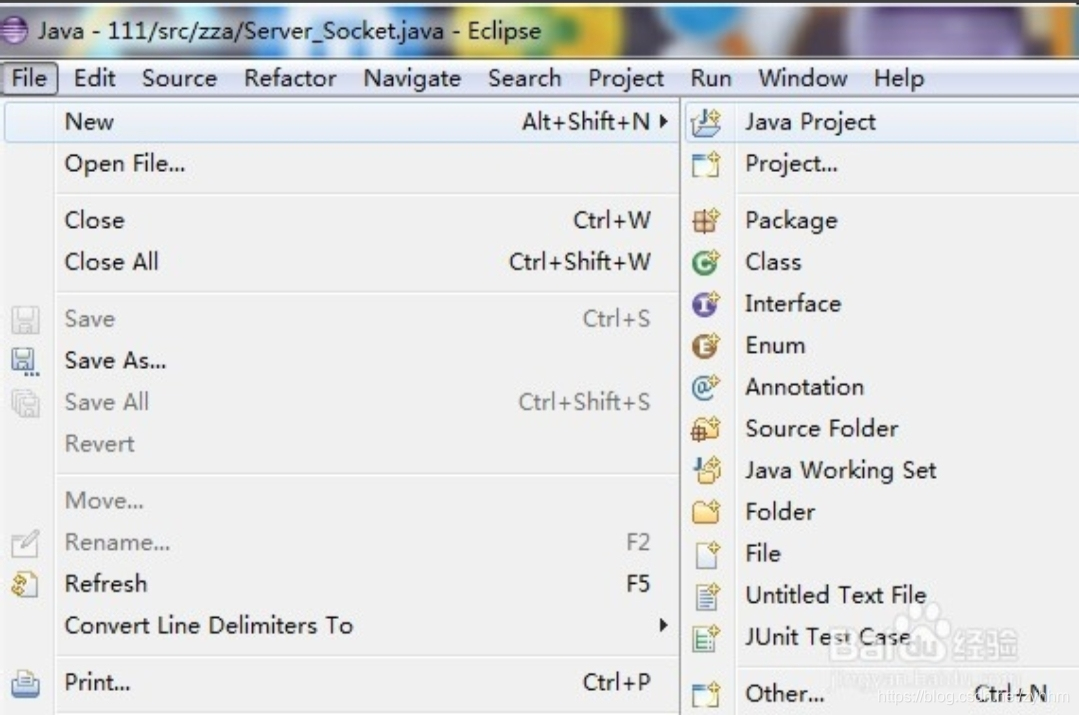The width and height of the screenshot is (1079, 715).
Task: Click the Ctrl+W shortcut text
Action: click(x=612, y=220)
